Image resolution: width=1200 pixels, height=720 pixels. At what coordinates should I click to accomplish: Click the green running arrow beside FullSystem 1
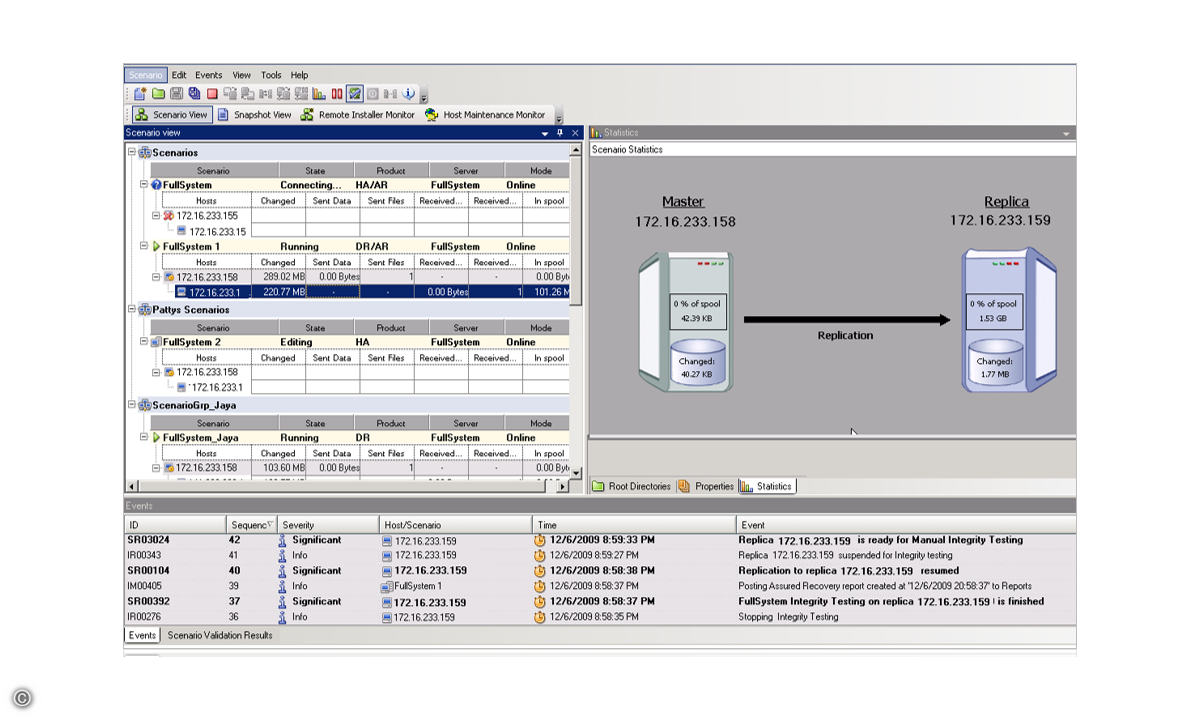(156, 246)
